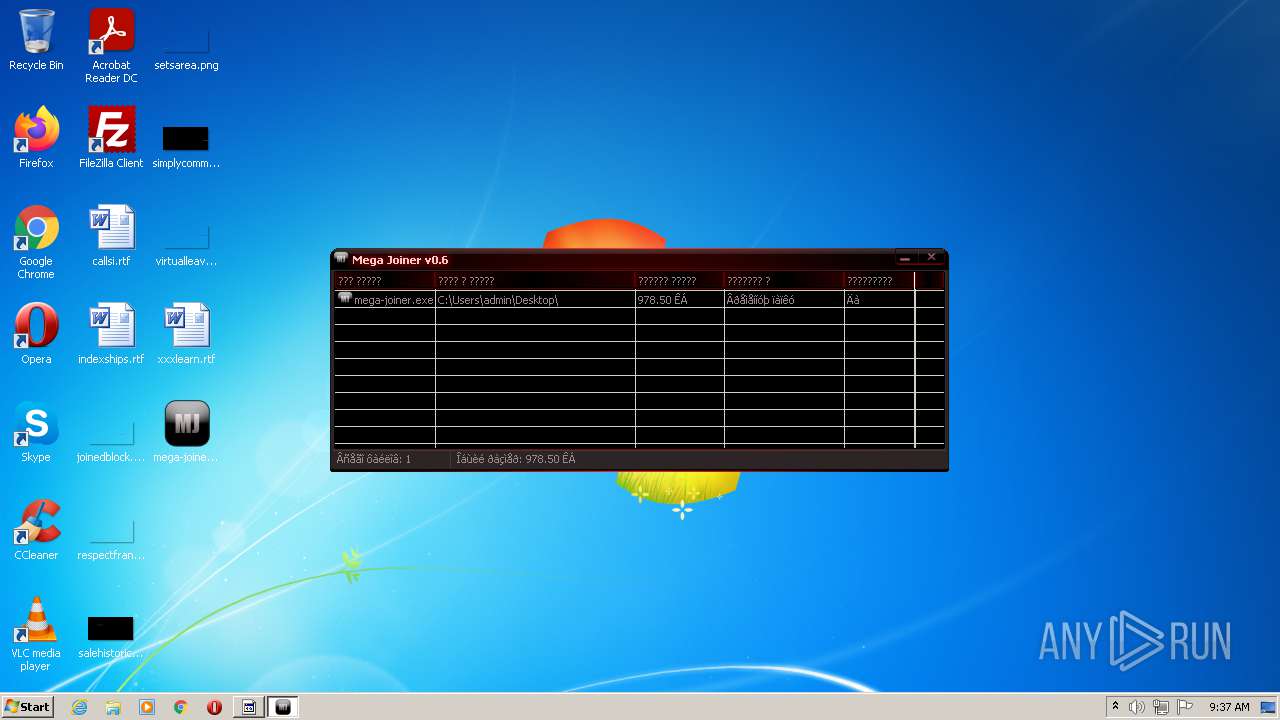Minimize the Mega Joiner window
The width and height of the screenshot is (1280, 720).
[x=905, y=258]
